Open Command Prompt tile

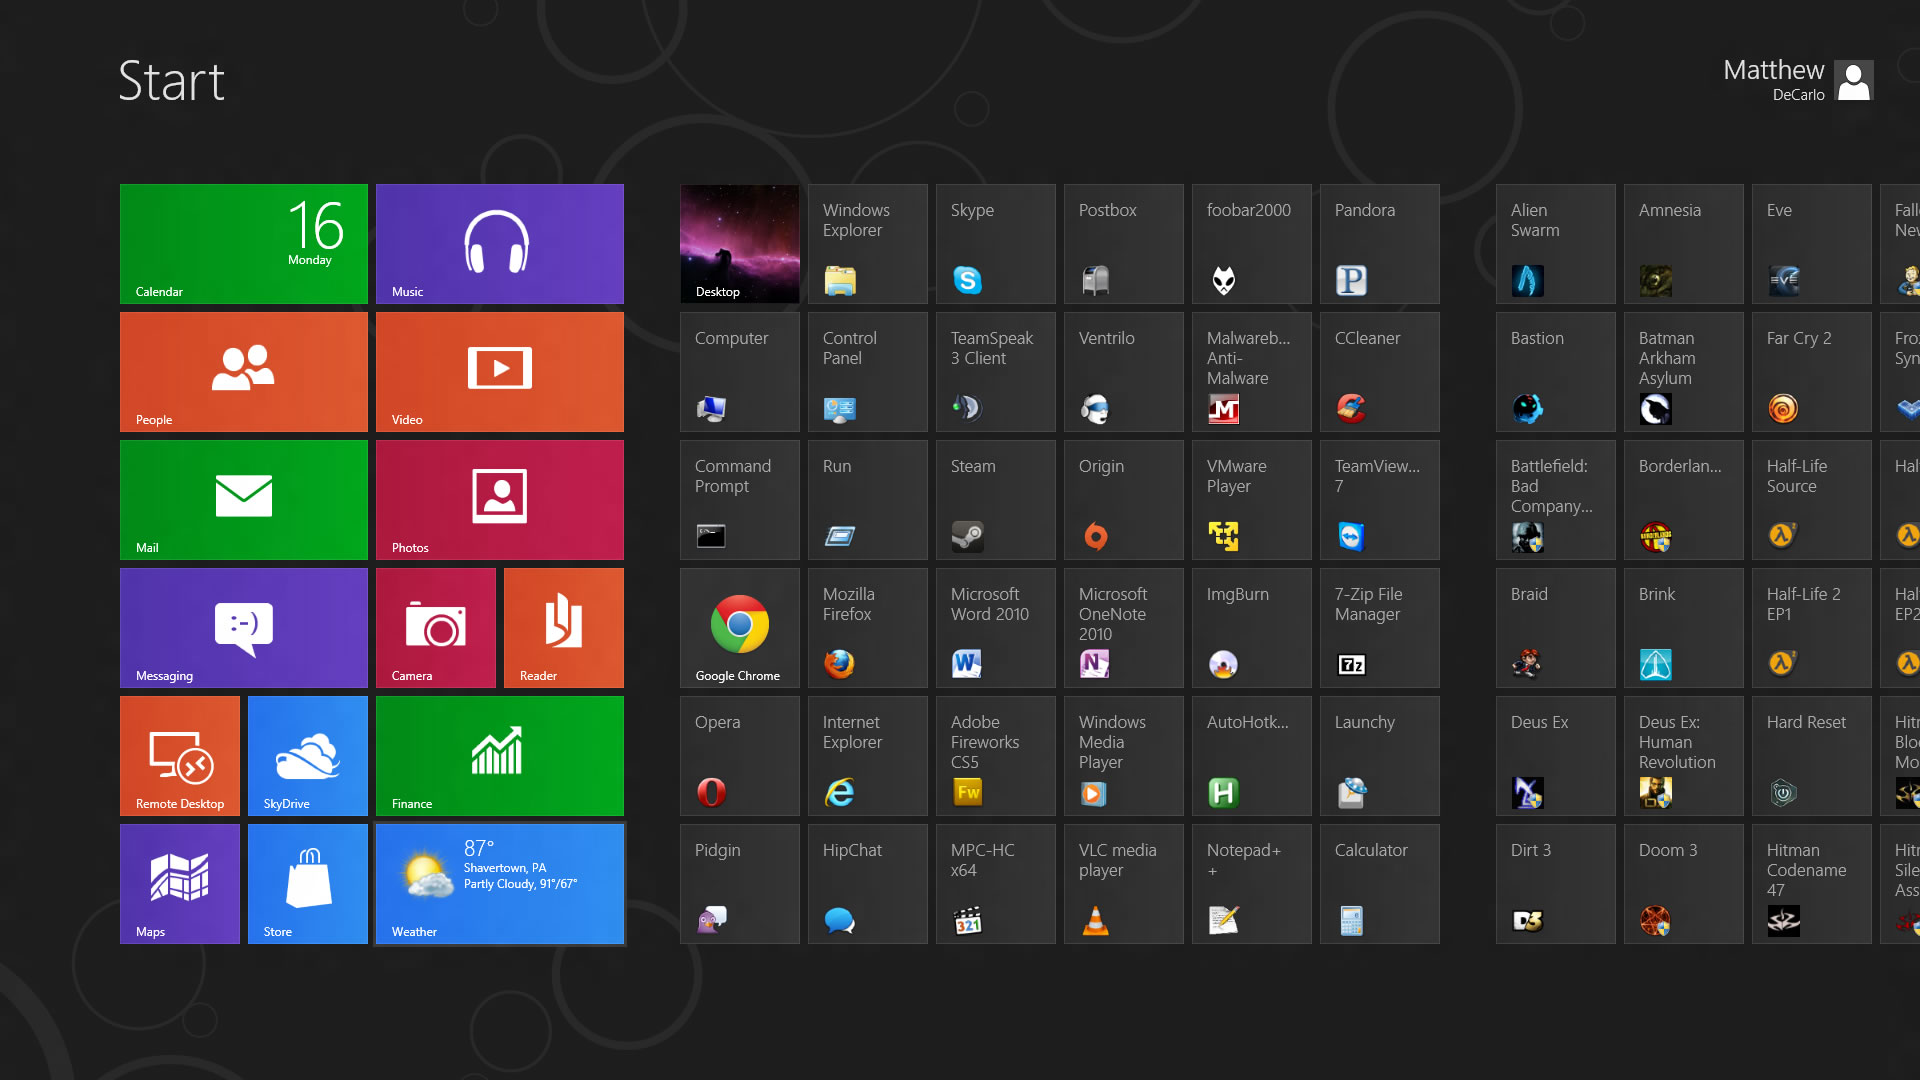740,500
